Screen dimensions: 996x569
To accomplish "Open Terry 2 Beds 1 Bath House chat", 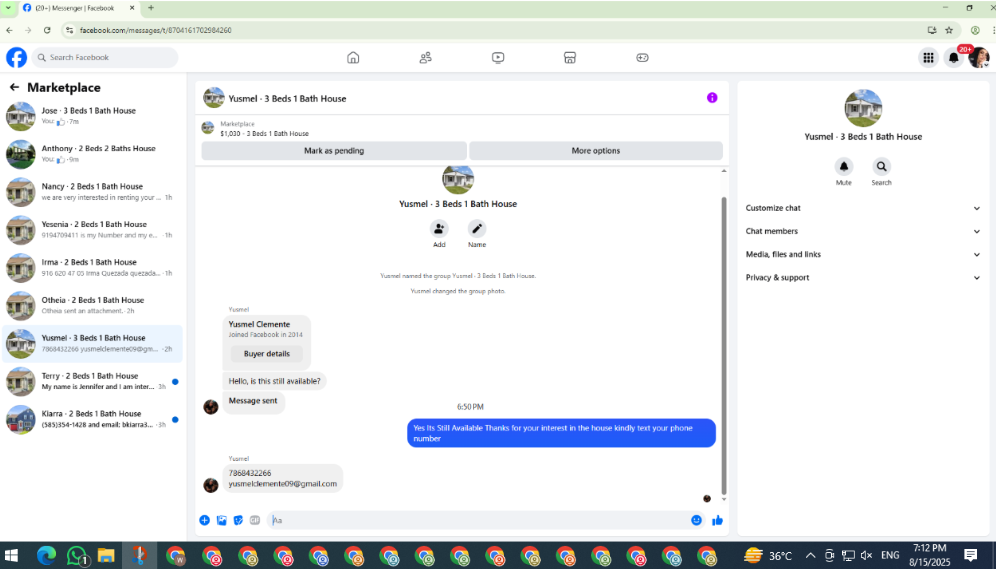I will click(93, 381).
